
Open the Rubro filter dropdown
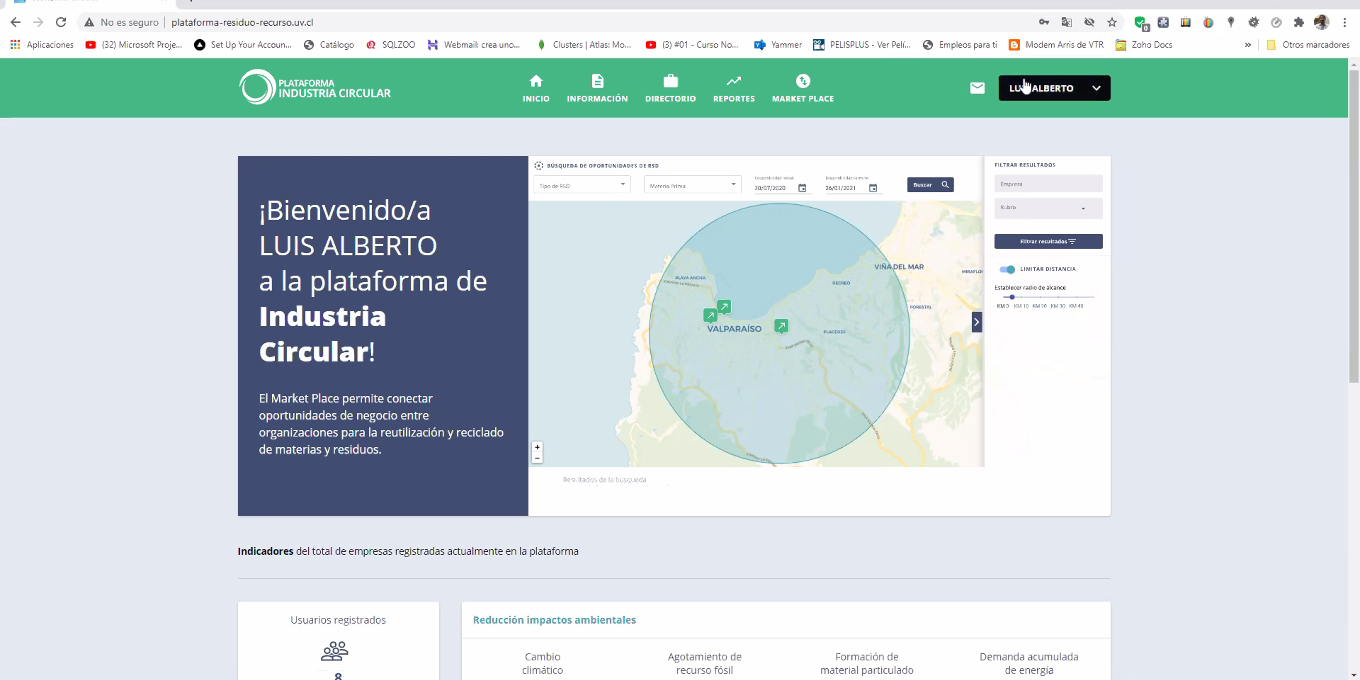click(1048, 208)
